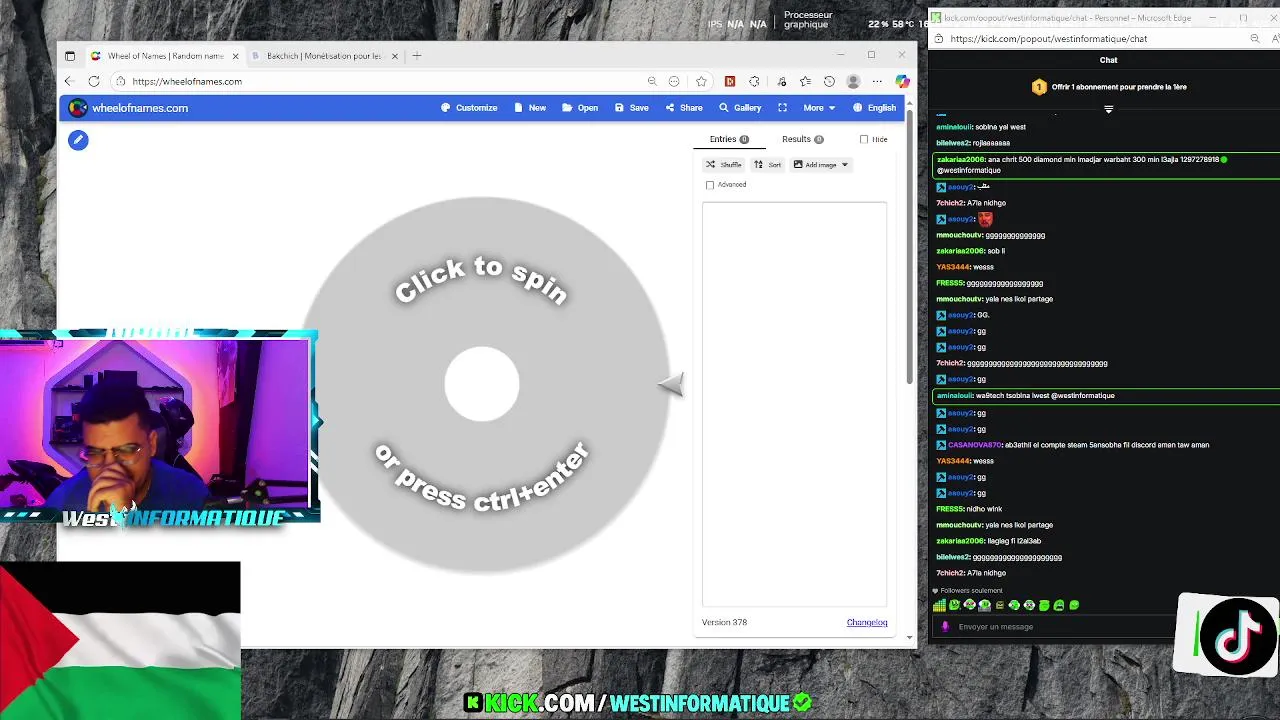Refresh the wheelofnames.com page
This screenshot has height=720, width=1280.
click(94, 81)
